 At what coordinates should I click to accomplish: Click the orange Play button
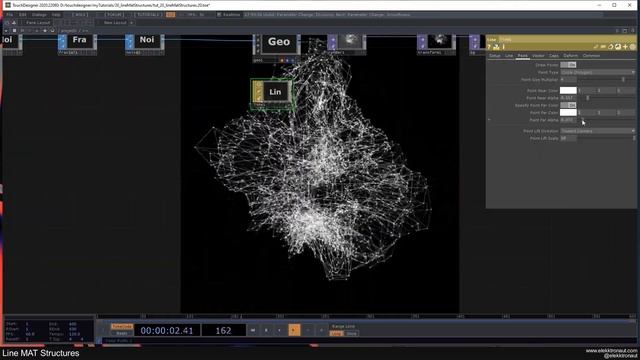[294, 330]
